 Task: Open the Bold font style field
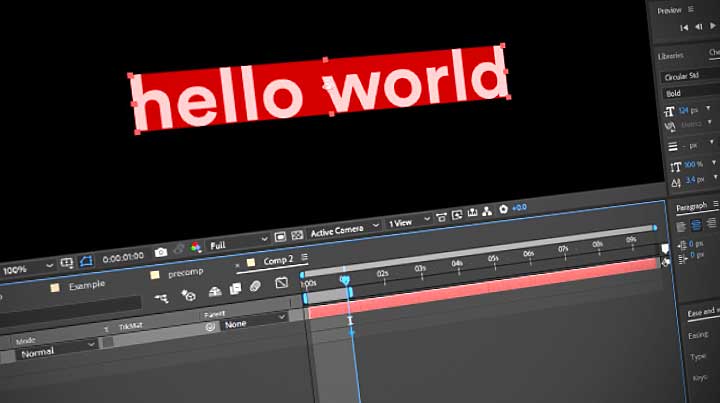click(691, 92)
